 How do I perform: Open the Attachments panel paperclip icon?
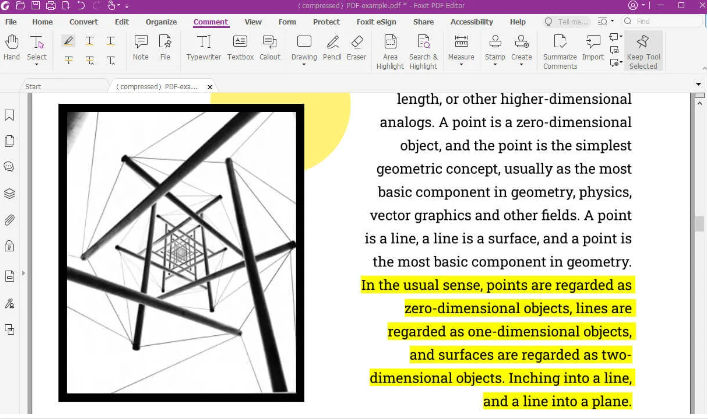coord(10,219)
